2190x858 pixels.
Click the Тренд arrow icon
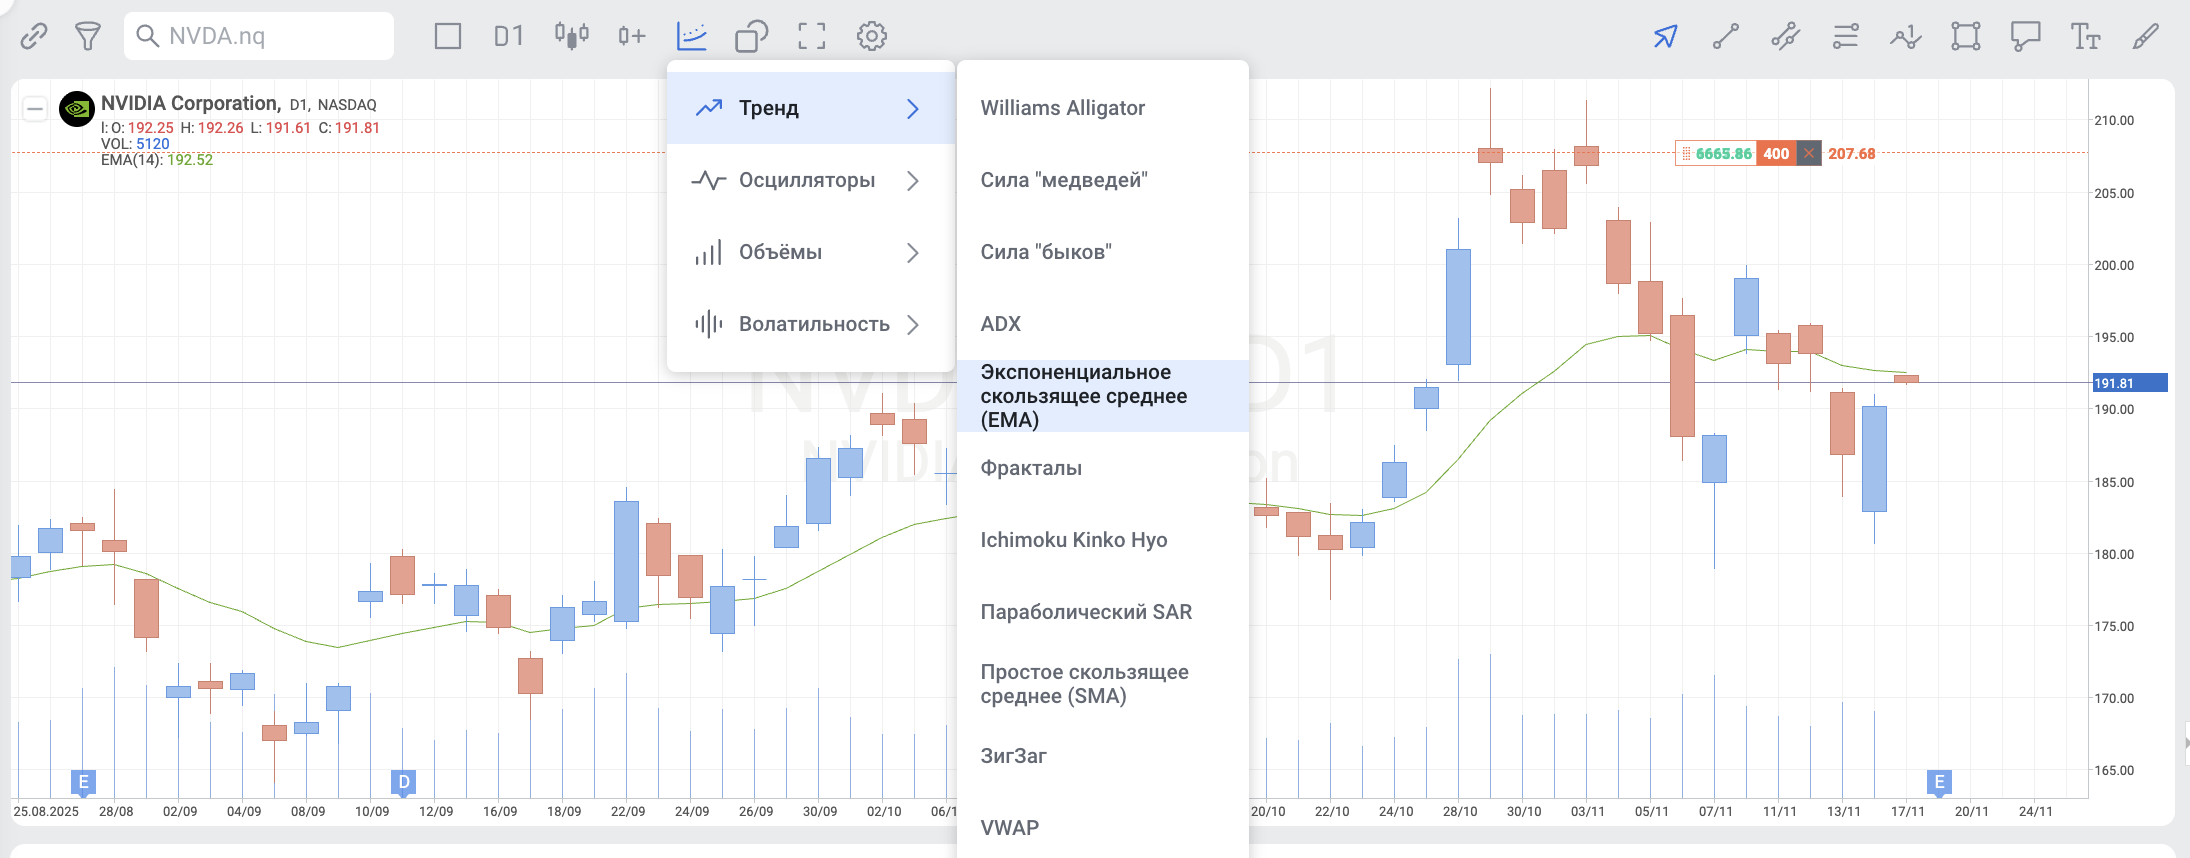pyautogui.click(x=708, y=108)
